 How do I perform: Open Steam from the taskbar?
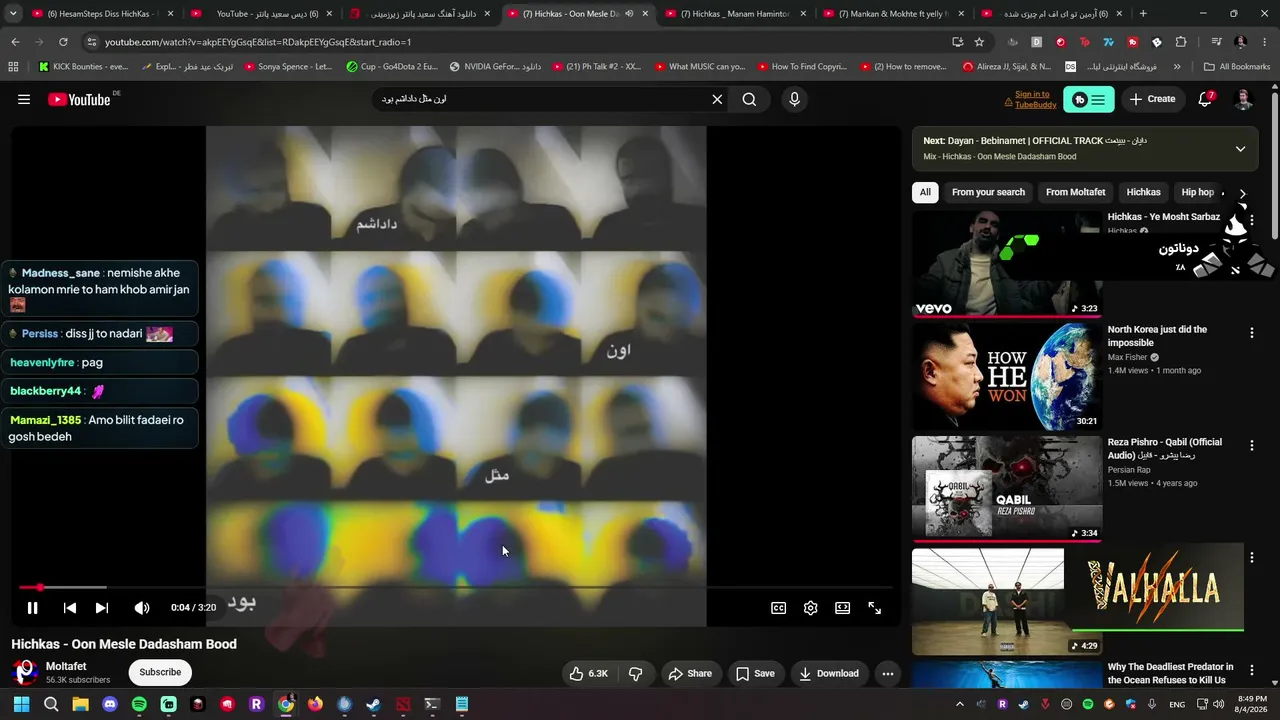tap(374, 704)
